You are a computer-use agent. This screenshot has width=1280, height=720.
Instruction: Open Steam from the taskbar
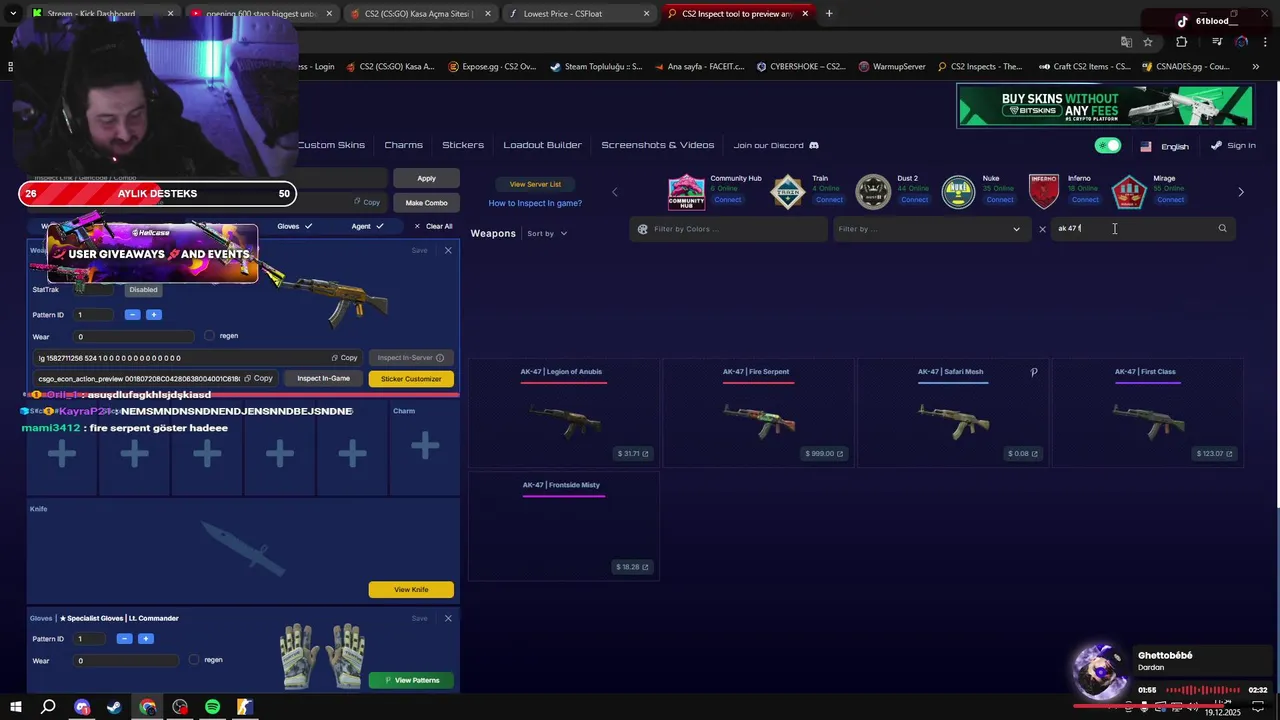[x=114, y=707]
